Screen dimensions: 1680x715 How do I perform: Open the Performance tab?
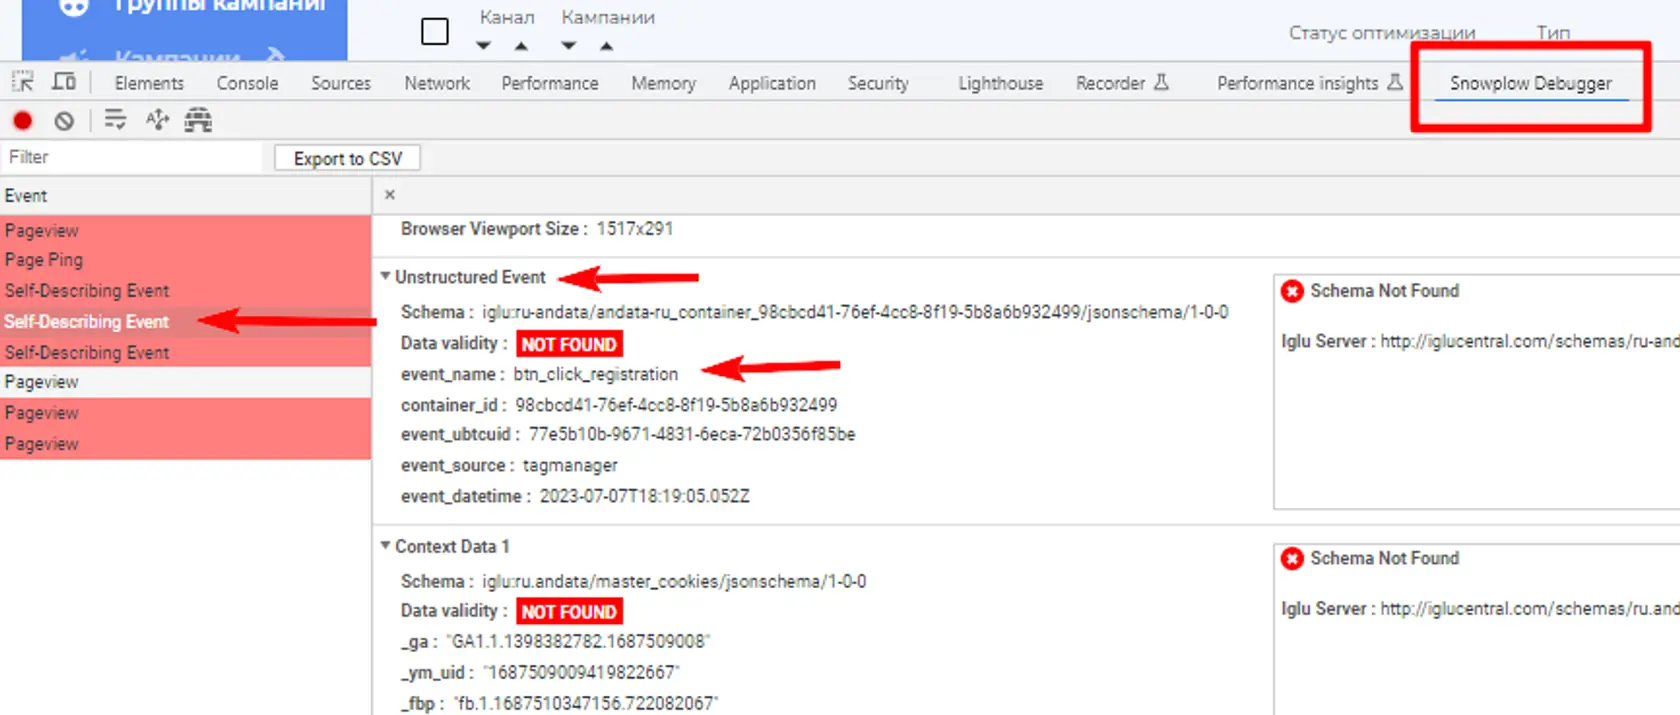pos(550,83)
